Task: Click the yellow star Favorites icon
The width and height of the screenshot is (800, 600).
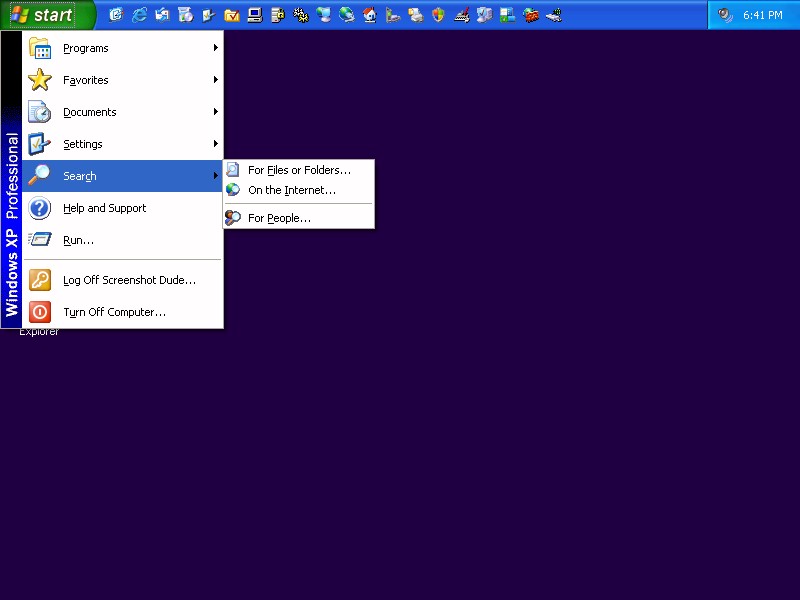Action: tap(39, 80)
